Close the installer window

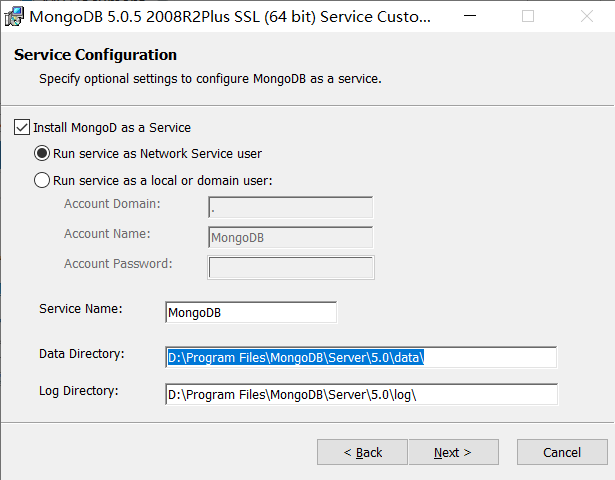pos(587,16)
